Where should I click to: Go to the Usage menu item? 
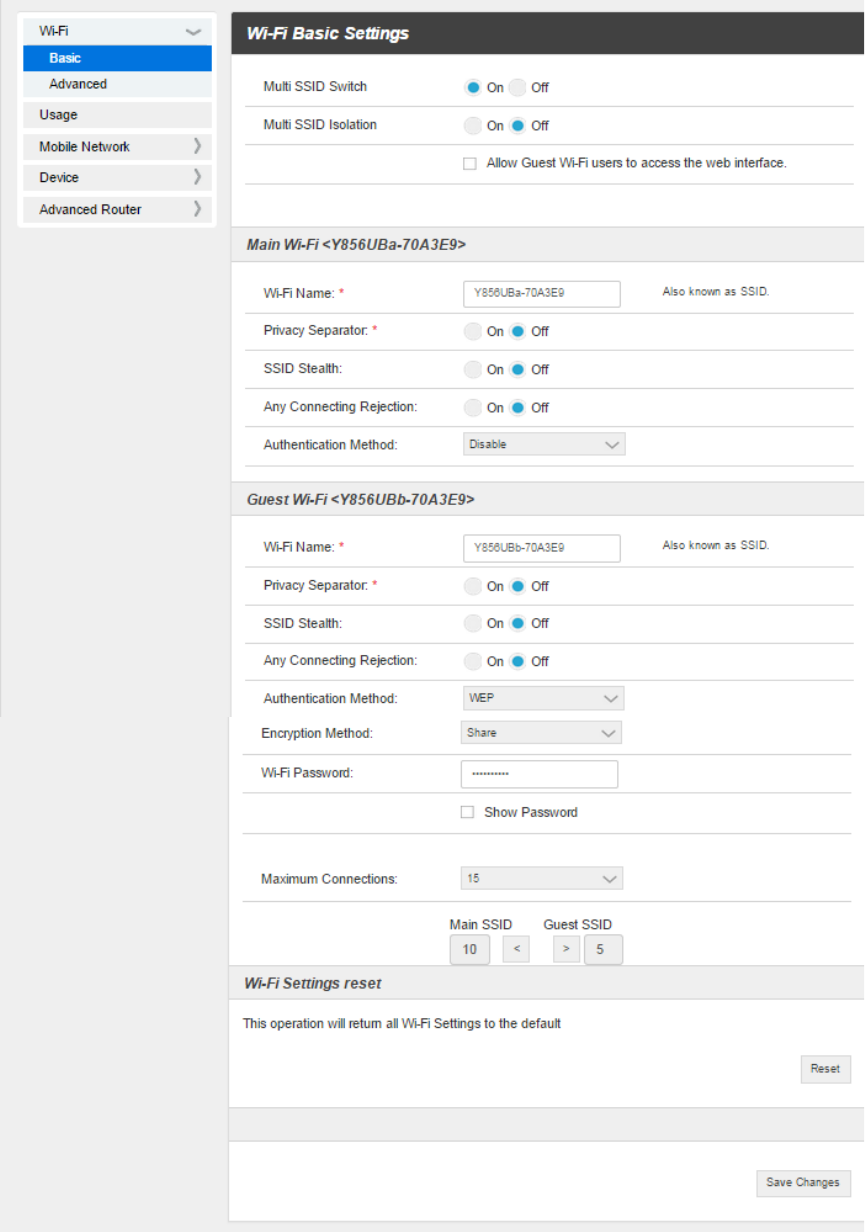[117, 115]
